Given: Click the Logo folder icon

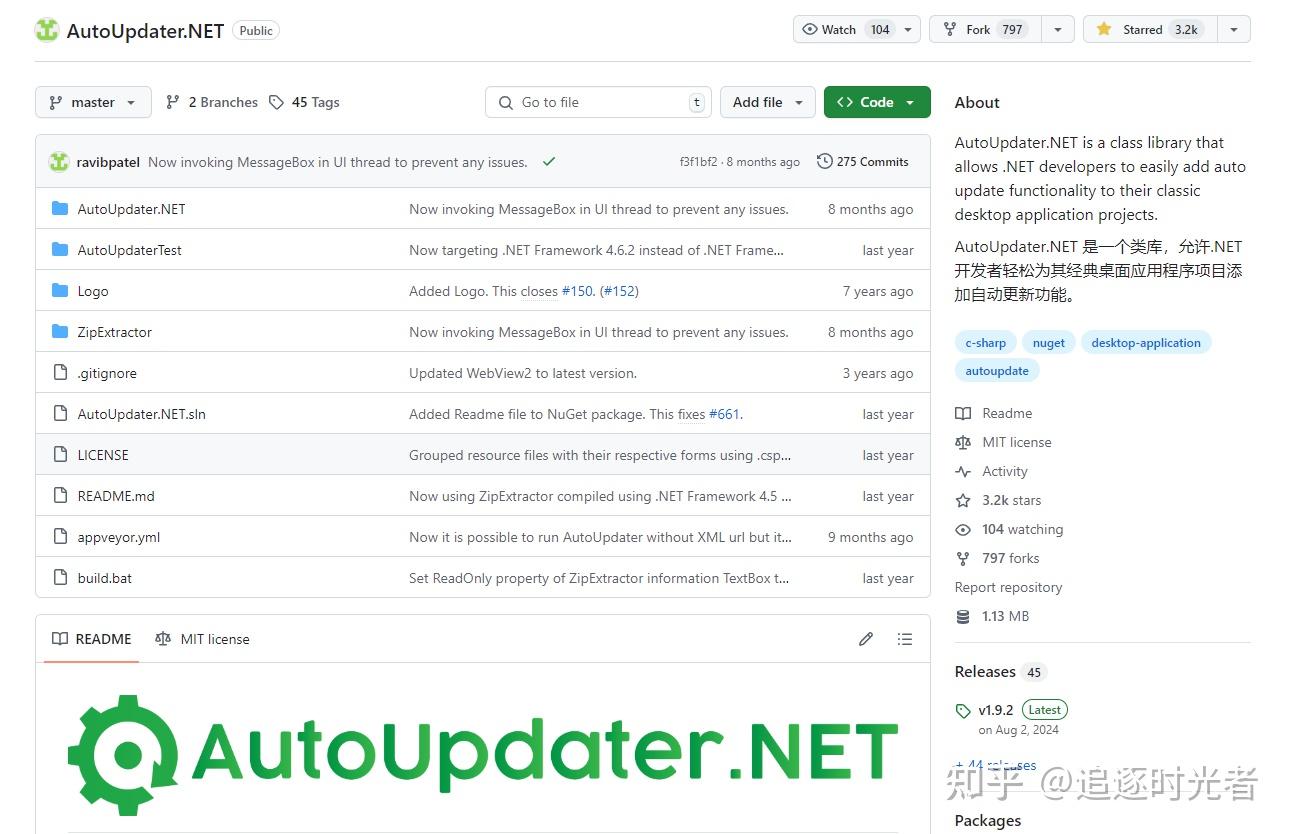Looking at the screenshot, I should click(x=59, y=291).
